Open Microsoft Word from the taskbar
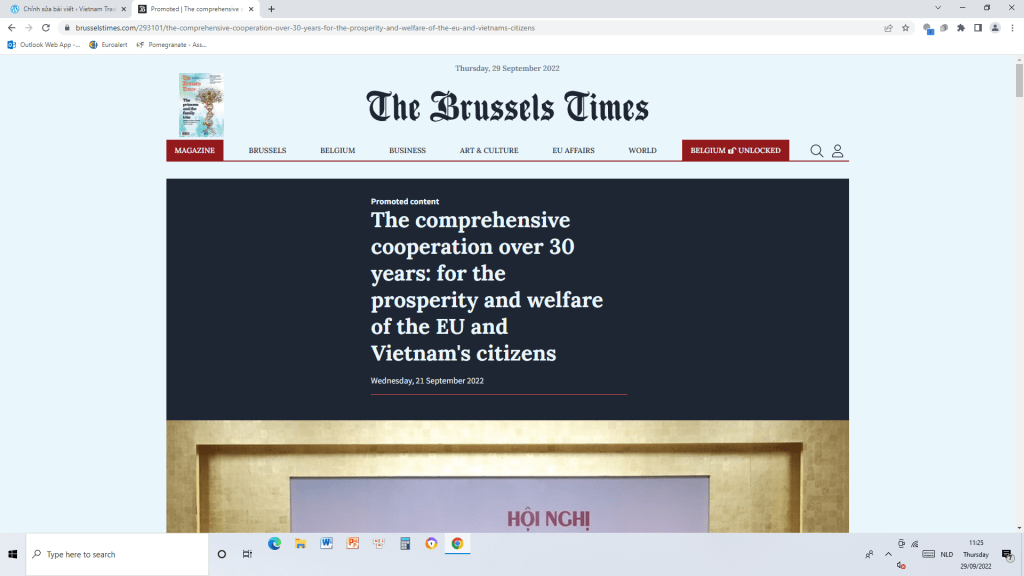This screenshot has height=576, width=1024. [x=326, y=543]
